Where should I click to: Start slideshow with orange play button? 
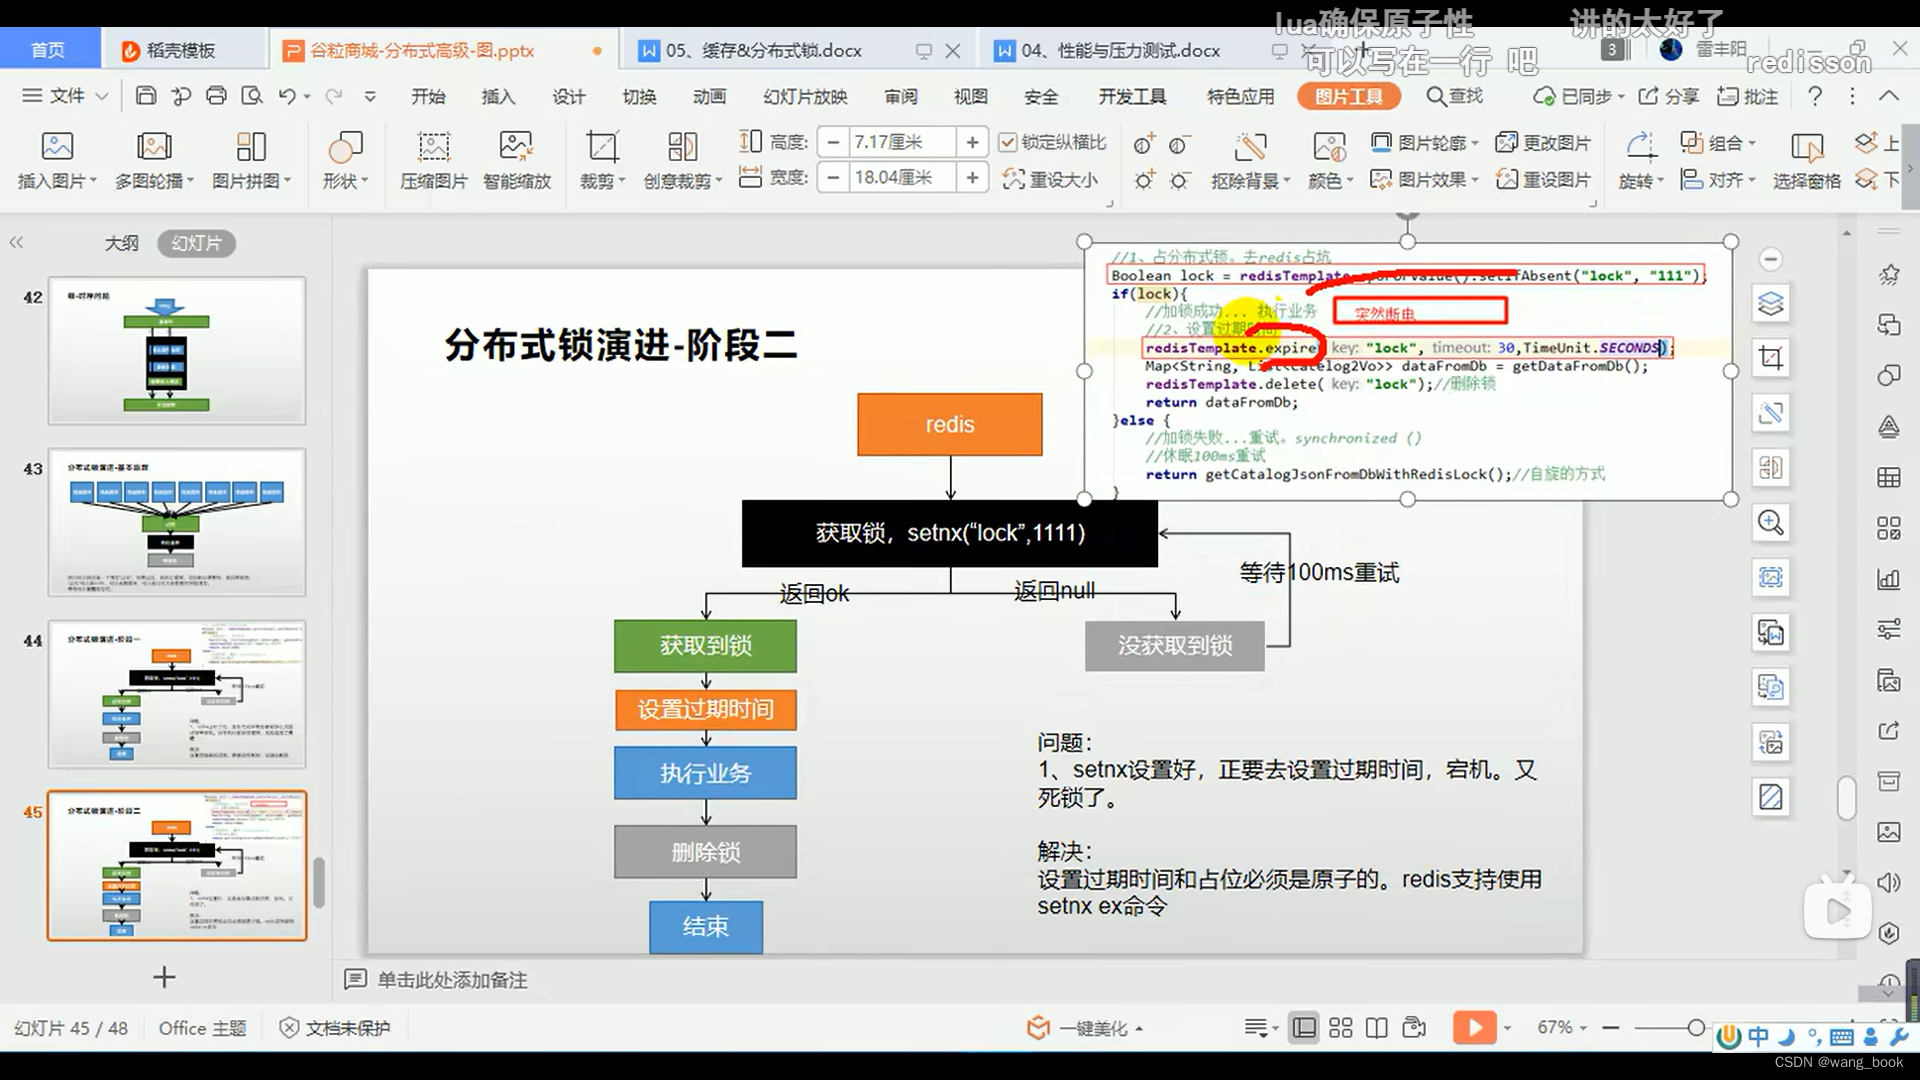pyautogui.click(x=1474, y=1027)
